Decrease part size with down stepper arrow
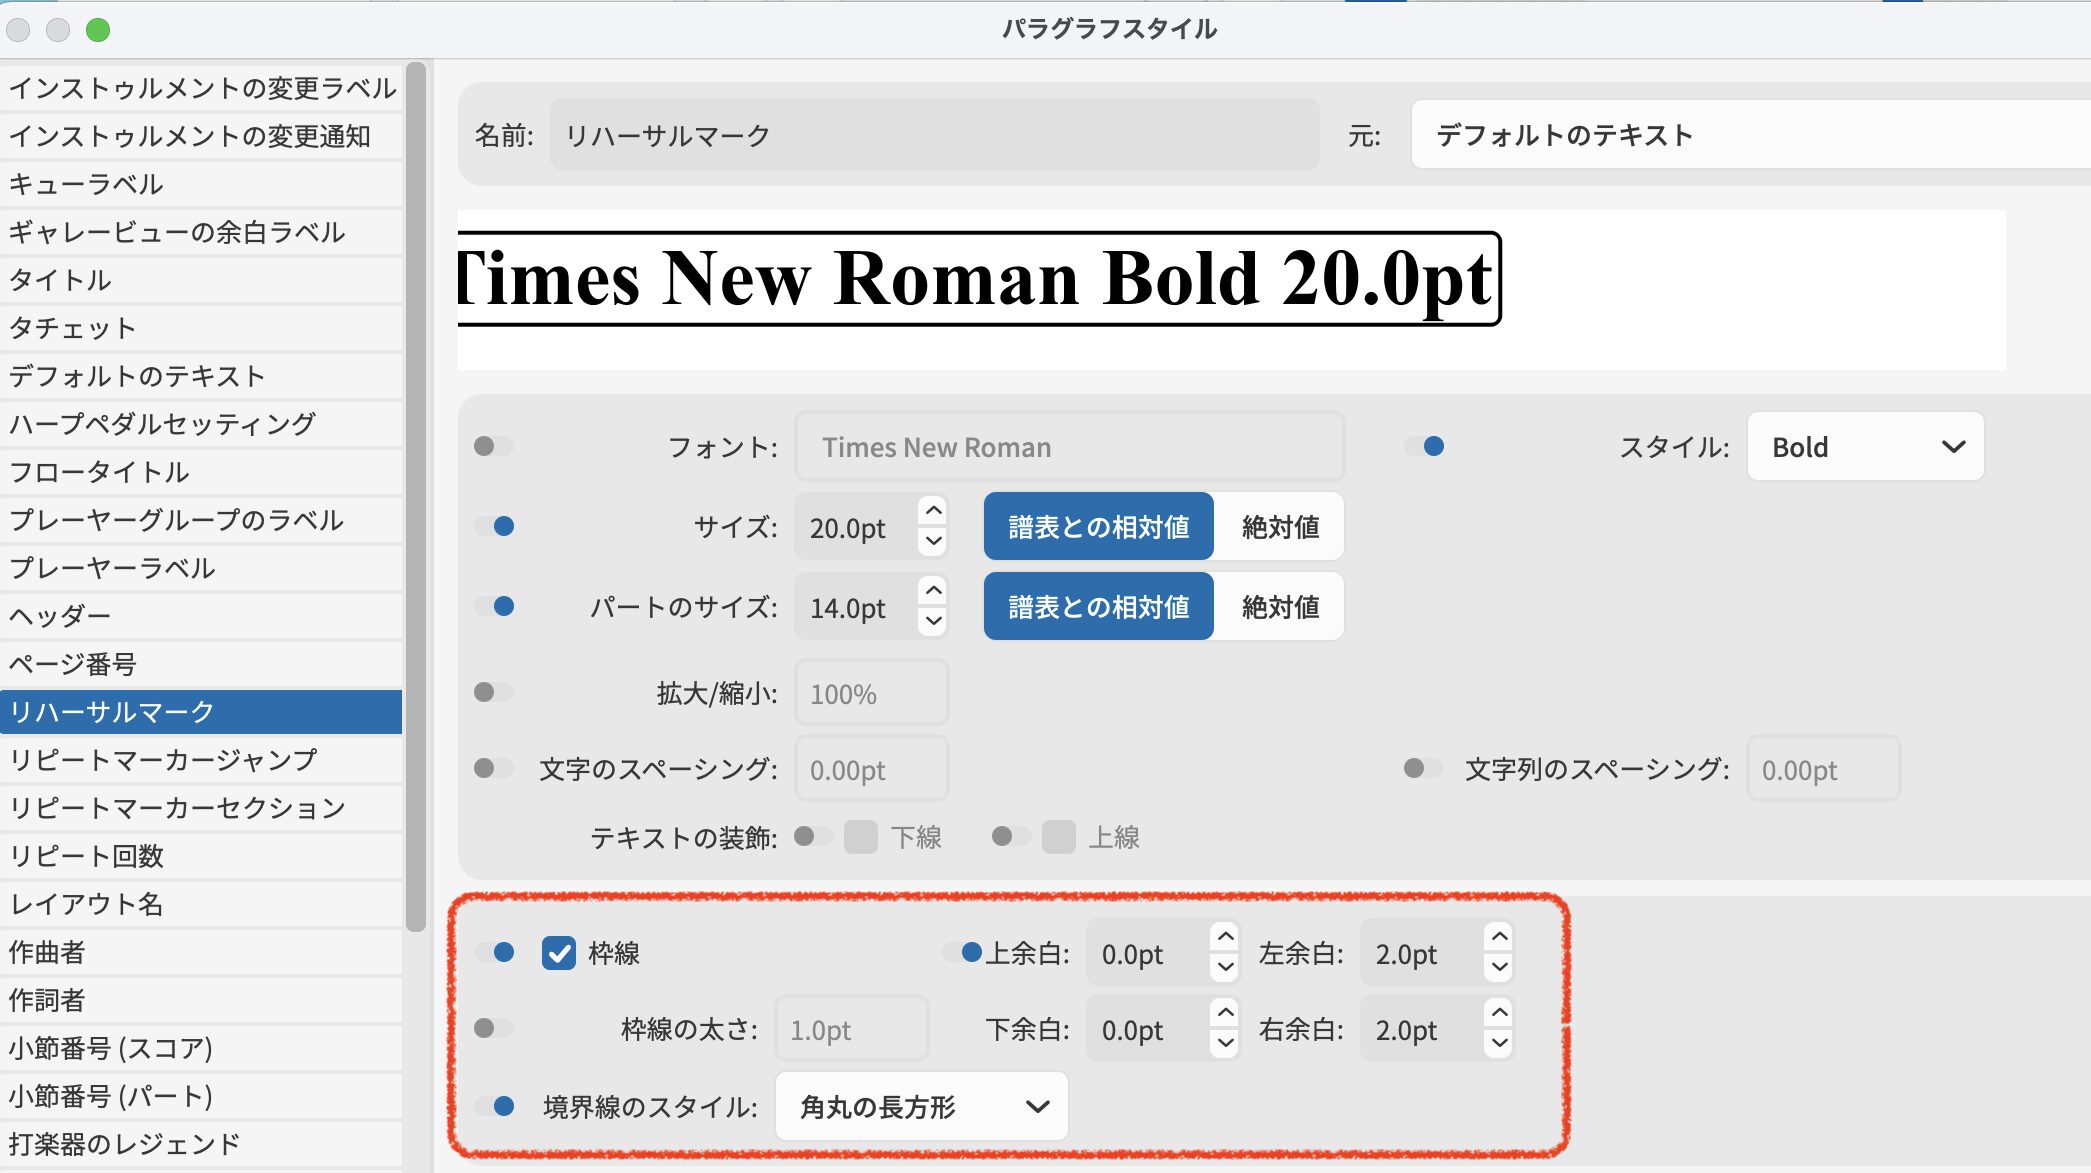This screenshot has height=1173, width=2091. (x=933, y=621)
